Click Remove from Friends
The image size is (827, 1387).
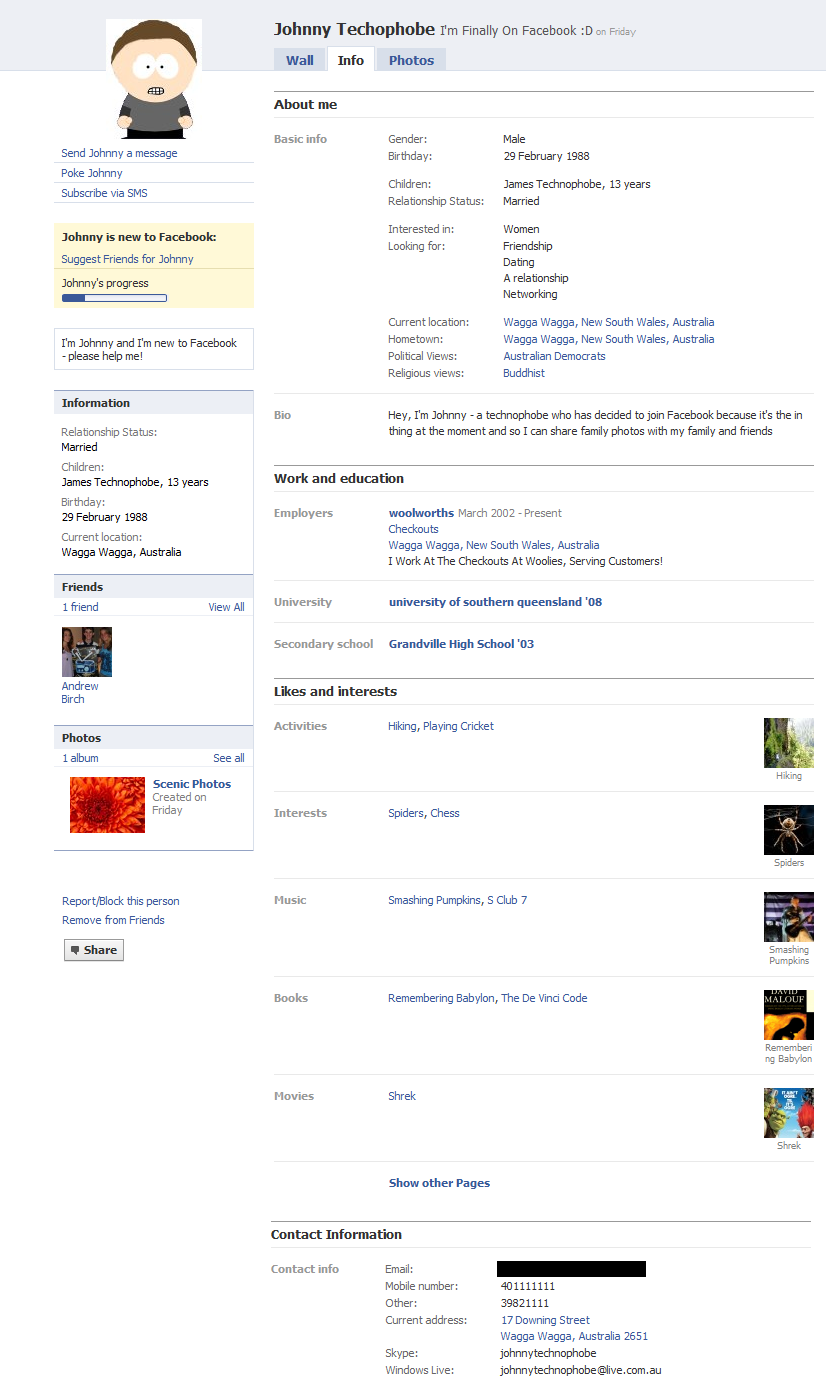(x=113, y=920)
